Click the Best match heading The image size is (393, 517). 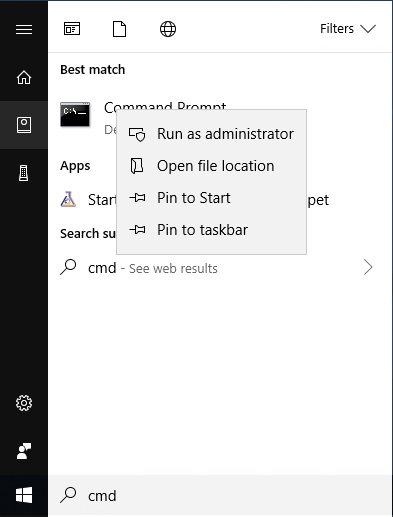point(93,70)
